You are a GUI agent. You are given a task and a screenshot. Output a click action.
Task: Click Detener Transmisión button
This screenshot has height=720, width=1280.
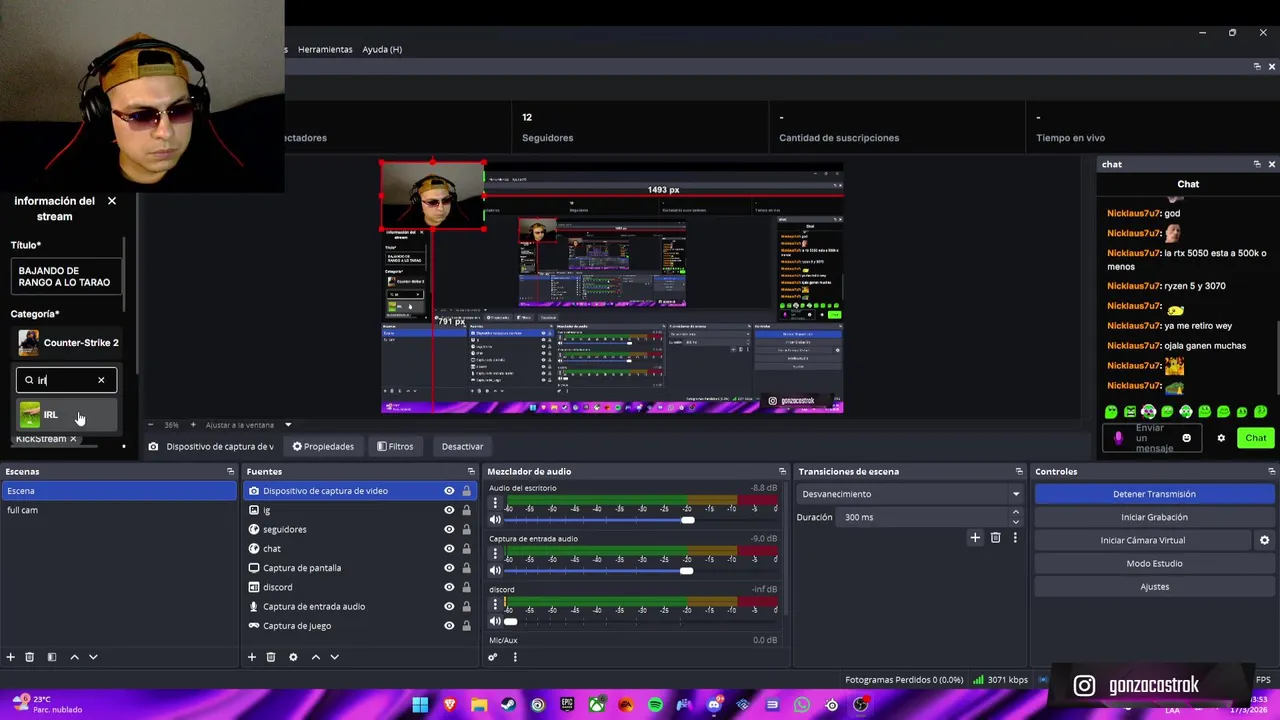click(x=1154, y=494)
